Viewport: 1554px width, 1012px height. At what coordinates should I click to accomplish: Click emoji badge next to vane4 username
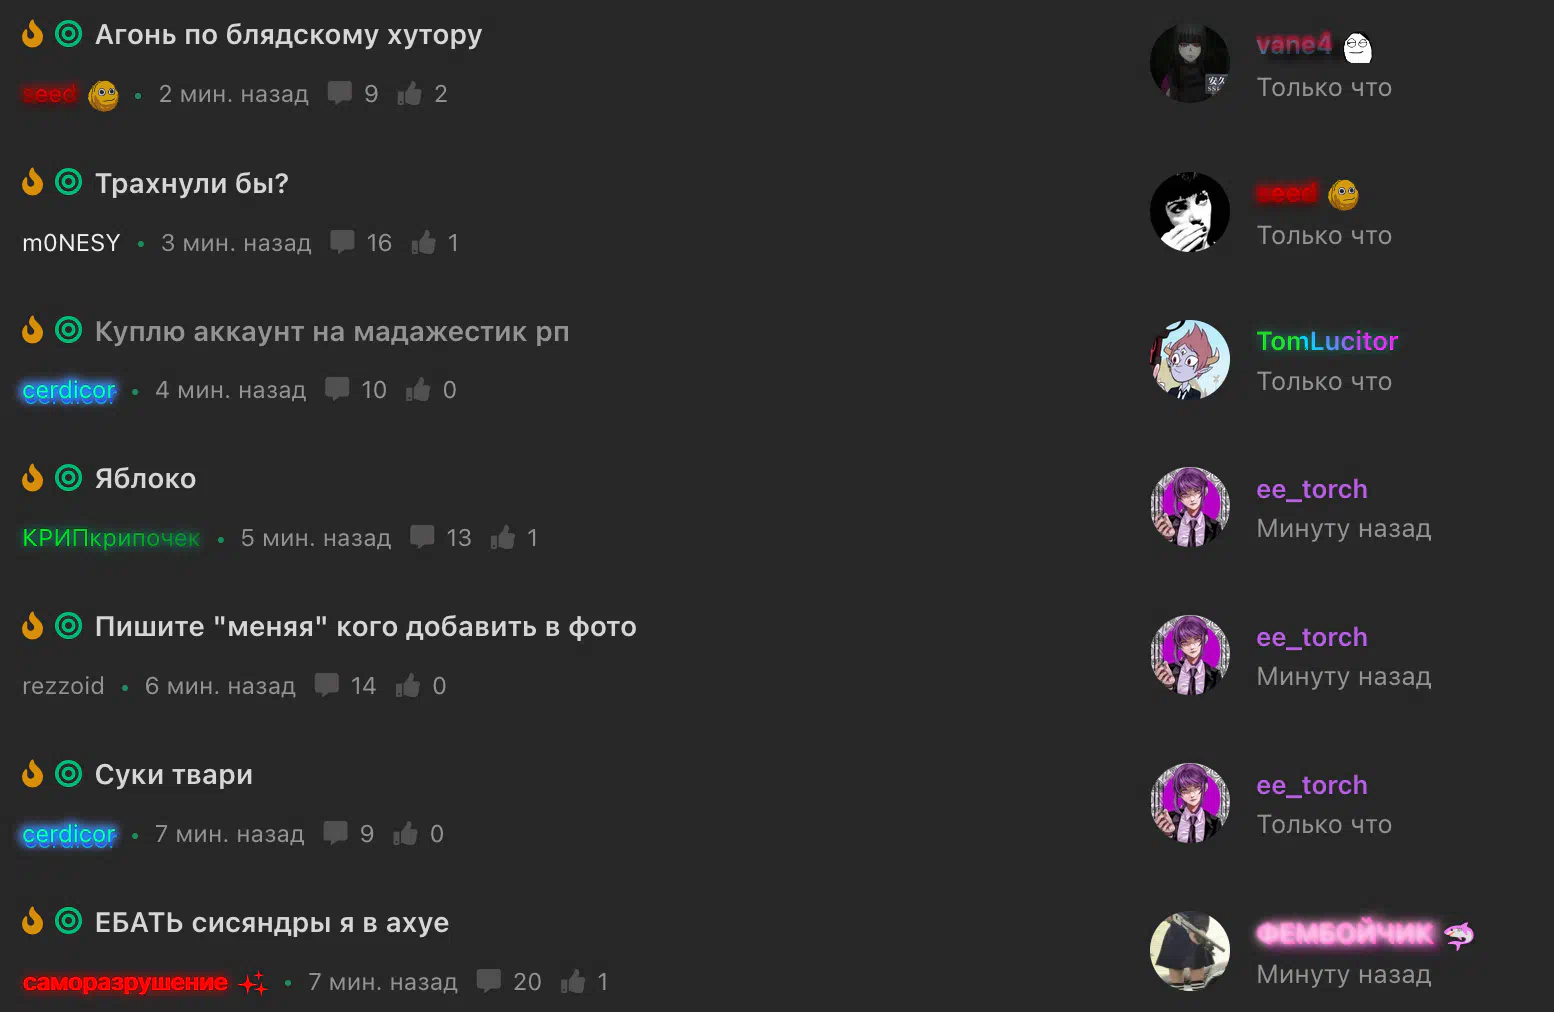pos(1358,47)
